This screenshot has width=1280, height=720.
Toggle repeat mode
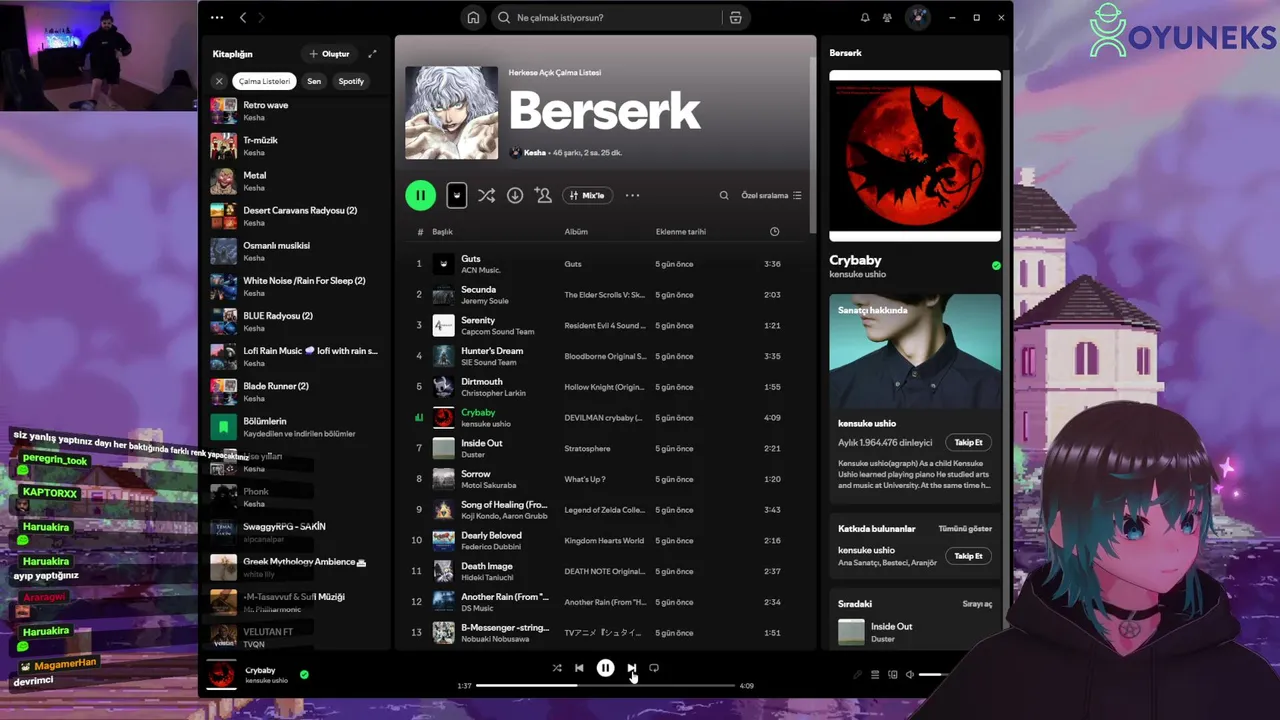tap(654, 668)
